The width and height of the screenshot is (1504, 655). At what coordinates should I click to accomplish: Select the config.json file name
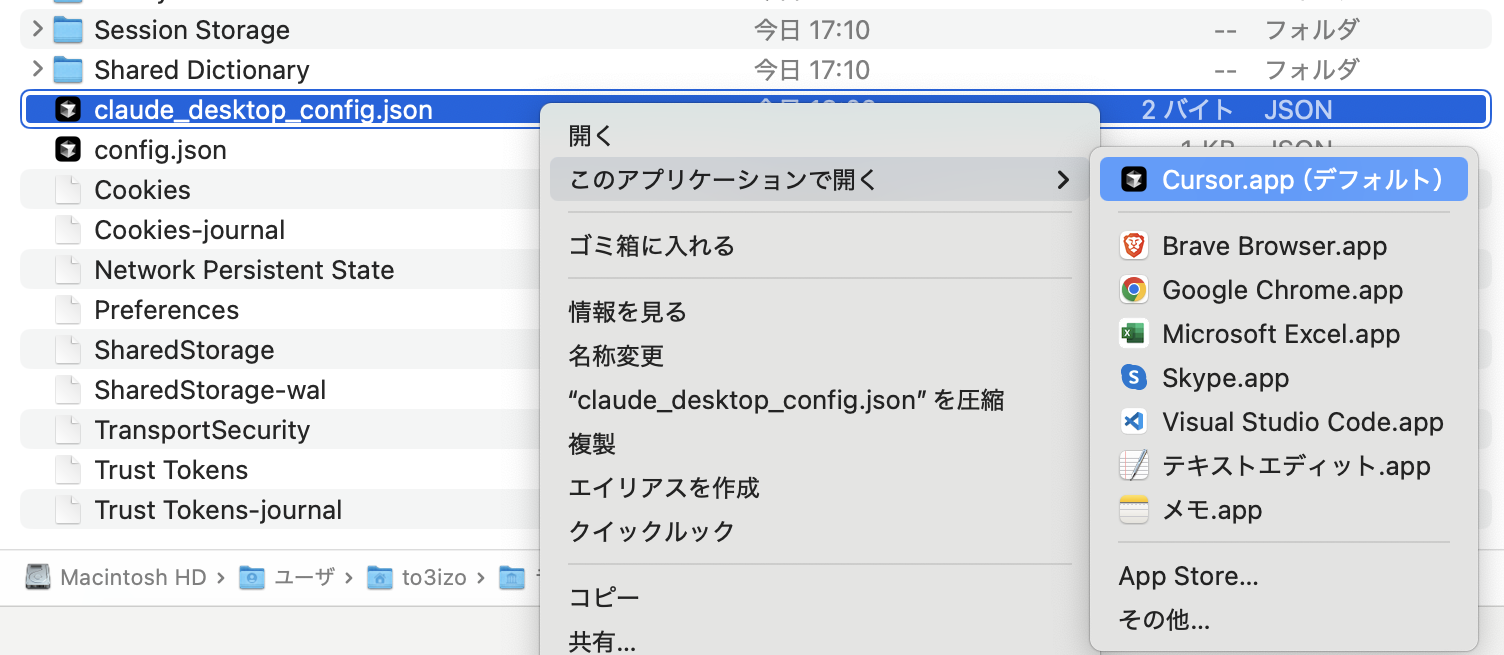pos(160,150)
